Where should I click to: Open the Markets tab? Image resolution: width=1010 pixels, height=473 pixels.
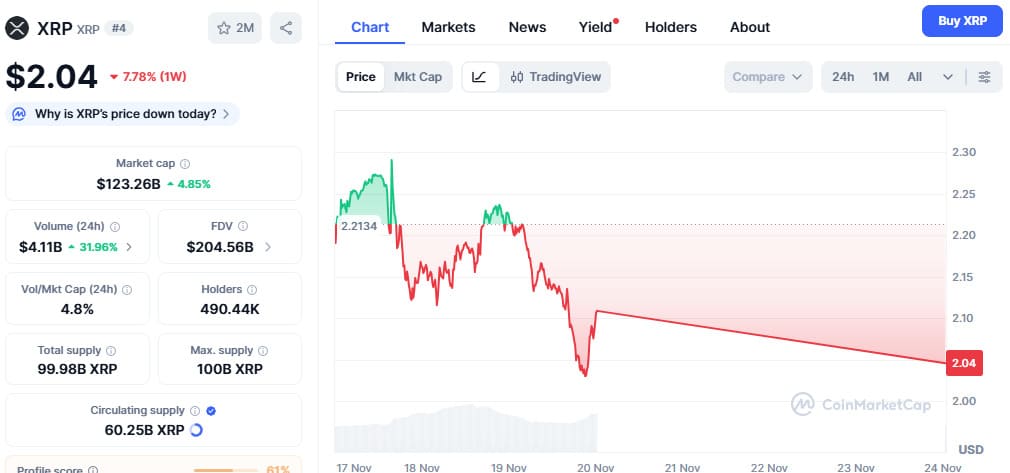pos(448,27)
